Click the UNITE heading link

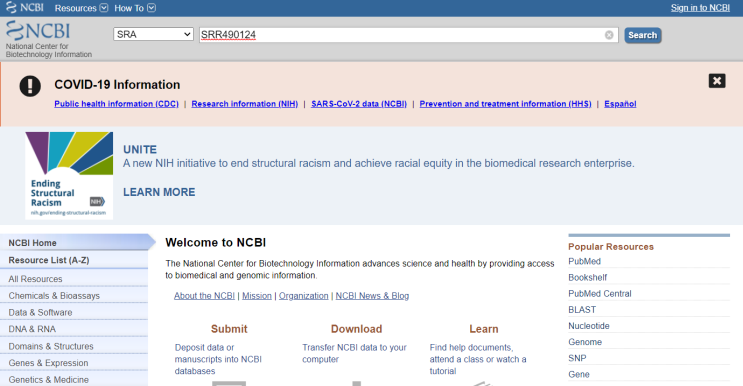(140, 150)
